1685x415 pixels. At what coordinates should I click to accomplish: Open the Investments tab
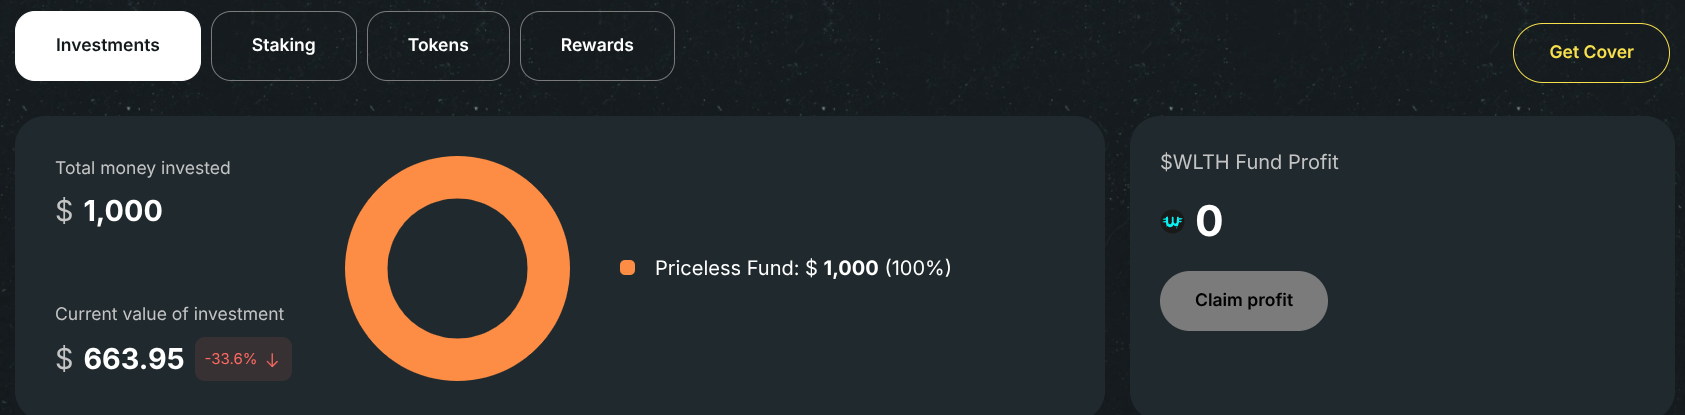pos(108,46)
